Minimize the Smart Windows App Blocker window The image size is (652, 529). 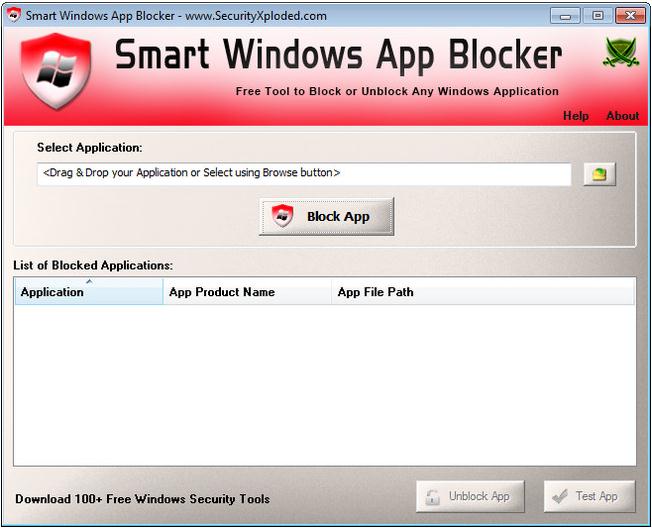pyautogui.click(x=565, y=16)
